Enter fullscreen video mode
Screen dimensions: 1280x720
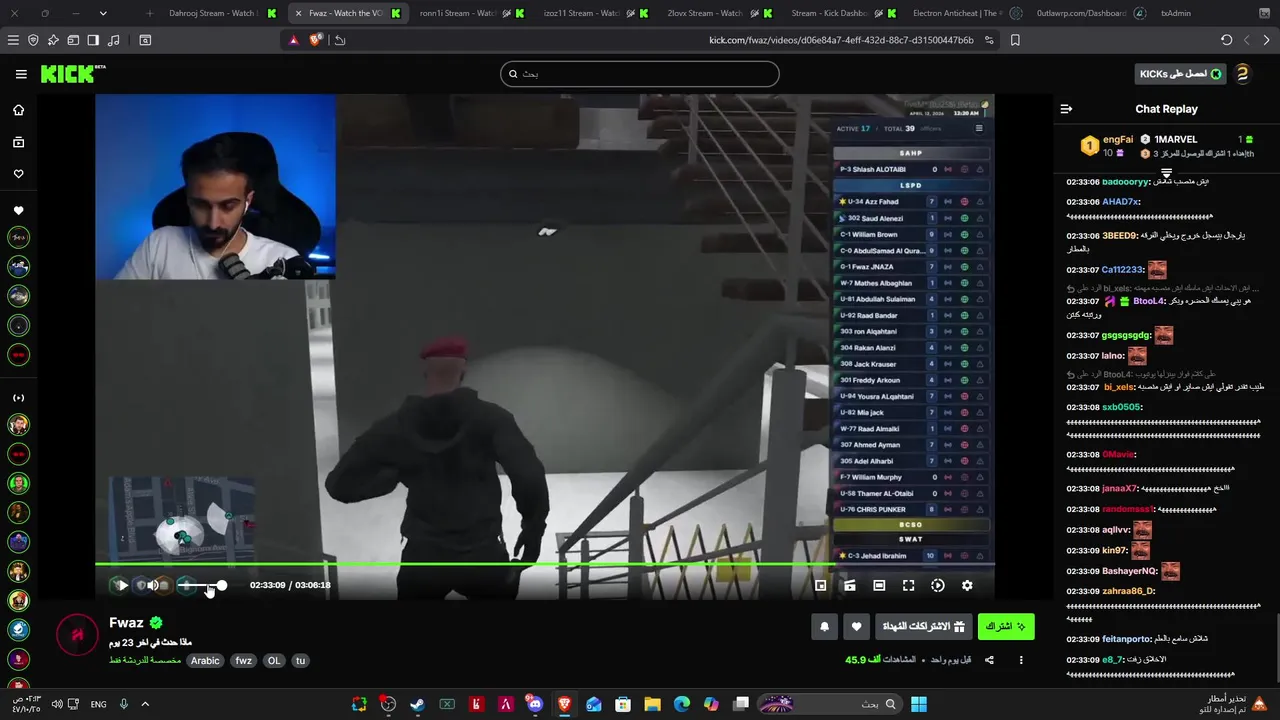point(908,586)
